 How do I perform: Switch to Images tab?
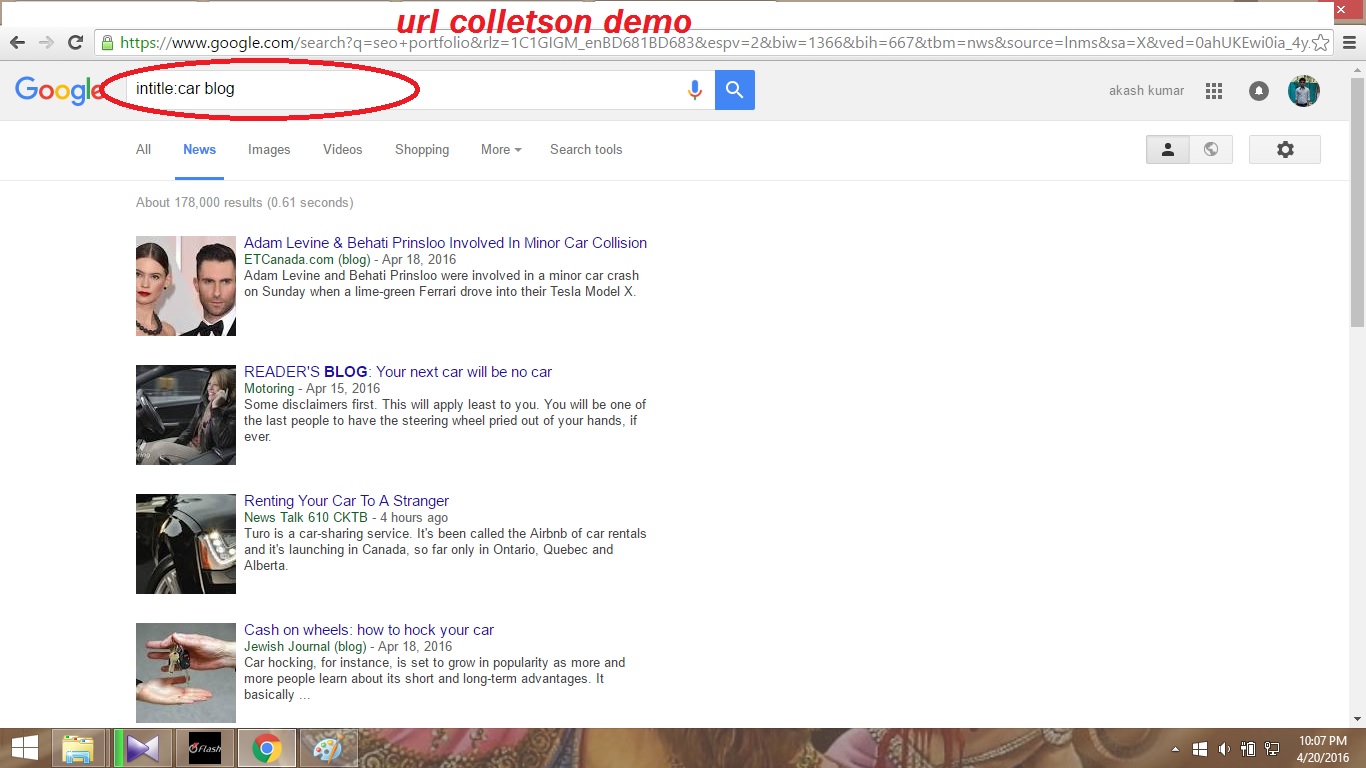pos(269,149)
